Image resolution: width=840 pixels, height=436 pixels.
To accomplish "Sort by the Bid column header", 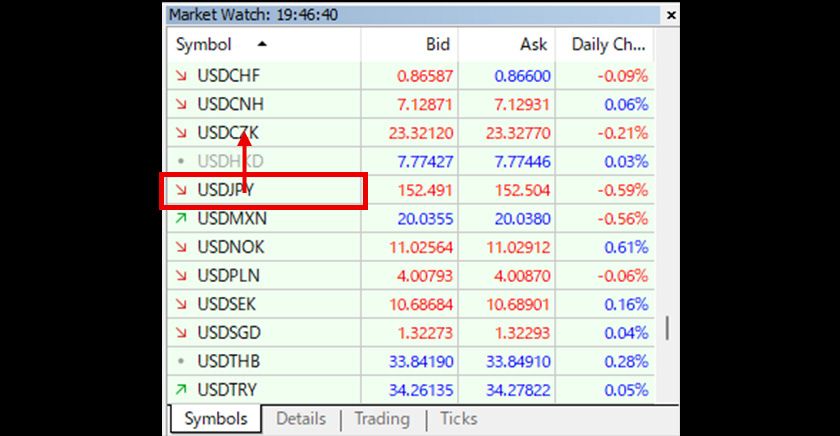I will tap(437, 45).
